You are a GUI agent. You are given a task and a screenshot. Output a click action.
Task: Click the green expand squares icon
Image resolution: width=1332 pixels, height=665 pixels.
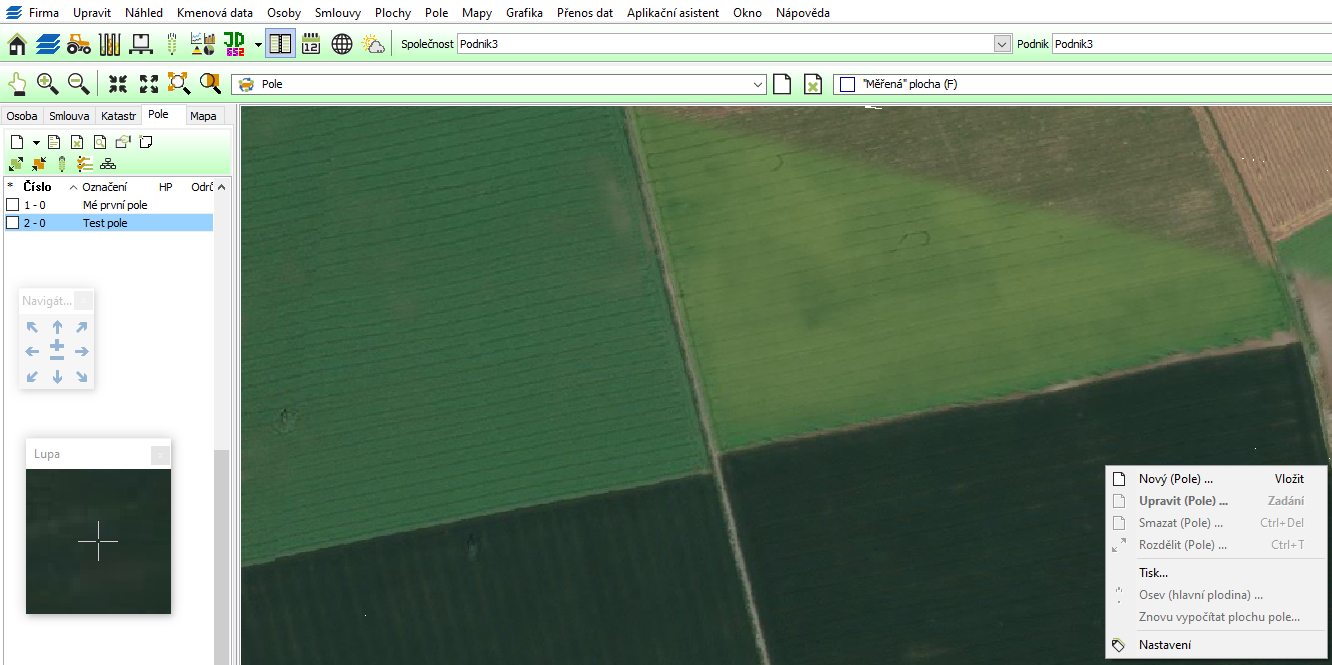tap(17, 164)
